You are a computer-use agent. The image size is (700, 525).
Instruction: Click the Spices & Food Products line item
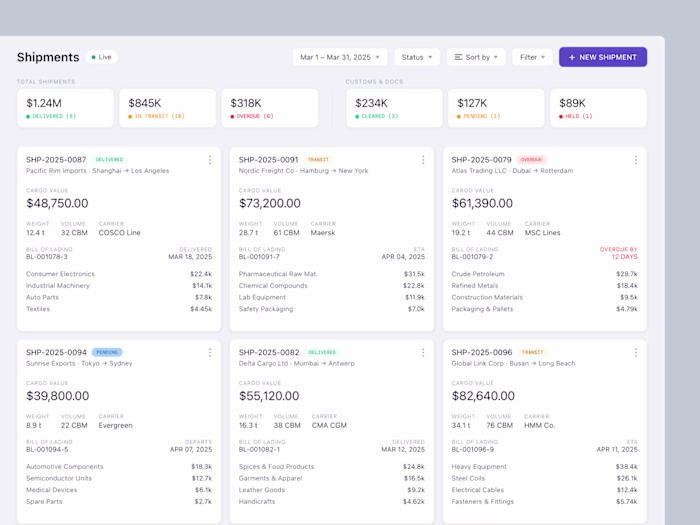(332, 467)
